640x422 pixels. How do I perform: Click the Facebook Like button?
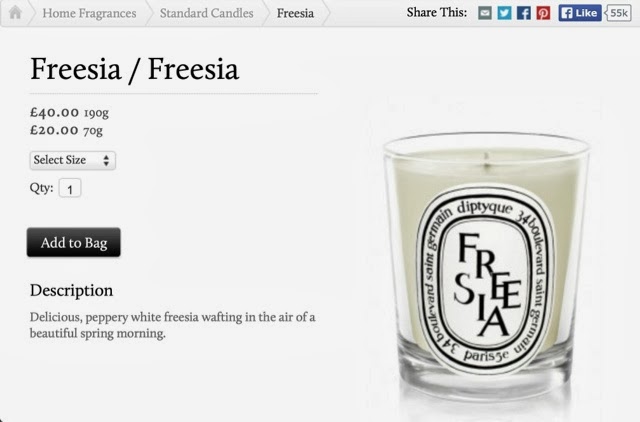click(580, 13)
